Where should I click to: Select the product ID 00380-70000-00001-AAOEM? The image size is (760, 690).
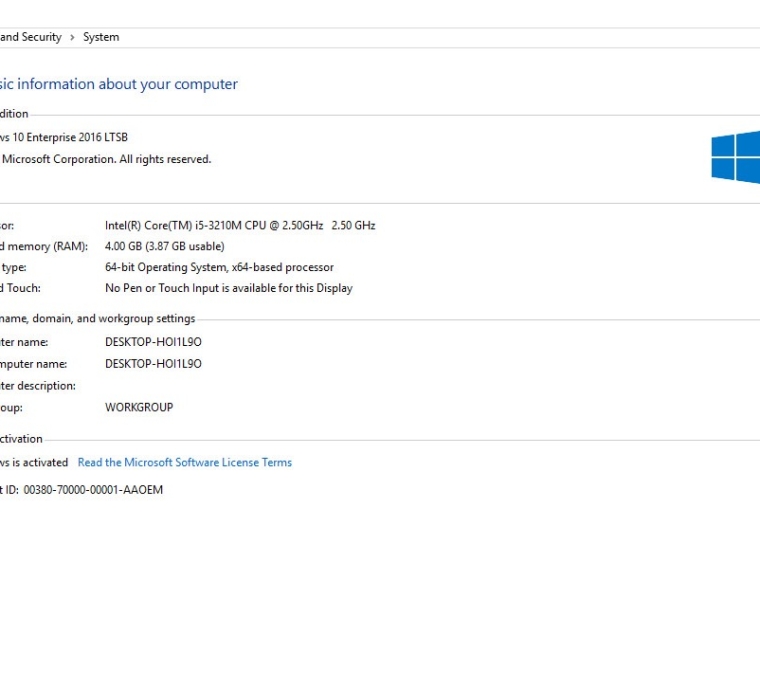pos(93,490)
